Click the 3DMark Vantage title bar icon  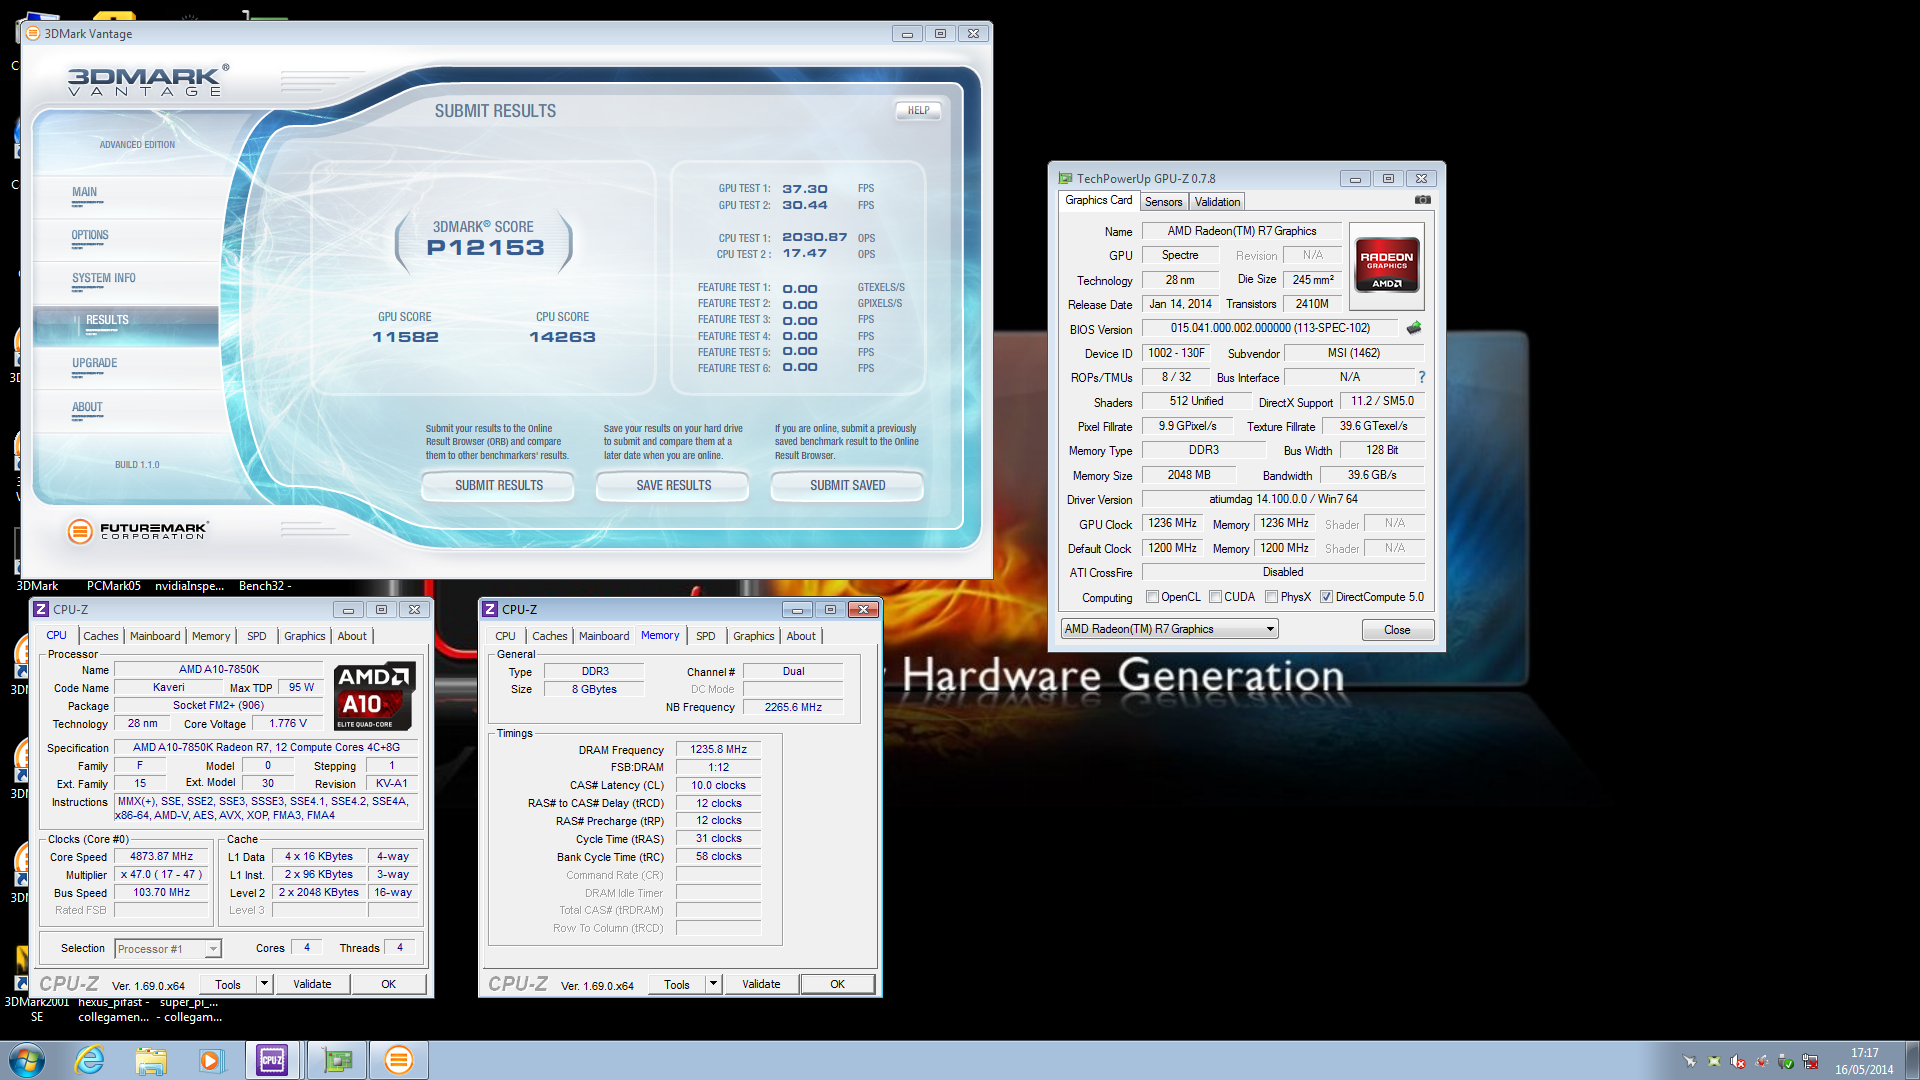point(33,33)
